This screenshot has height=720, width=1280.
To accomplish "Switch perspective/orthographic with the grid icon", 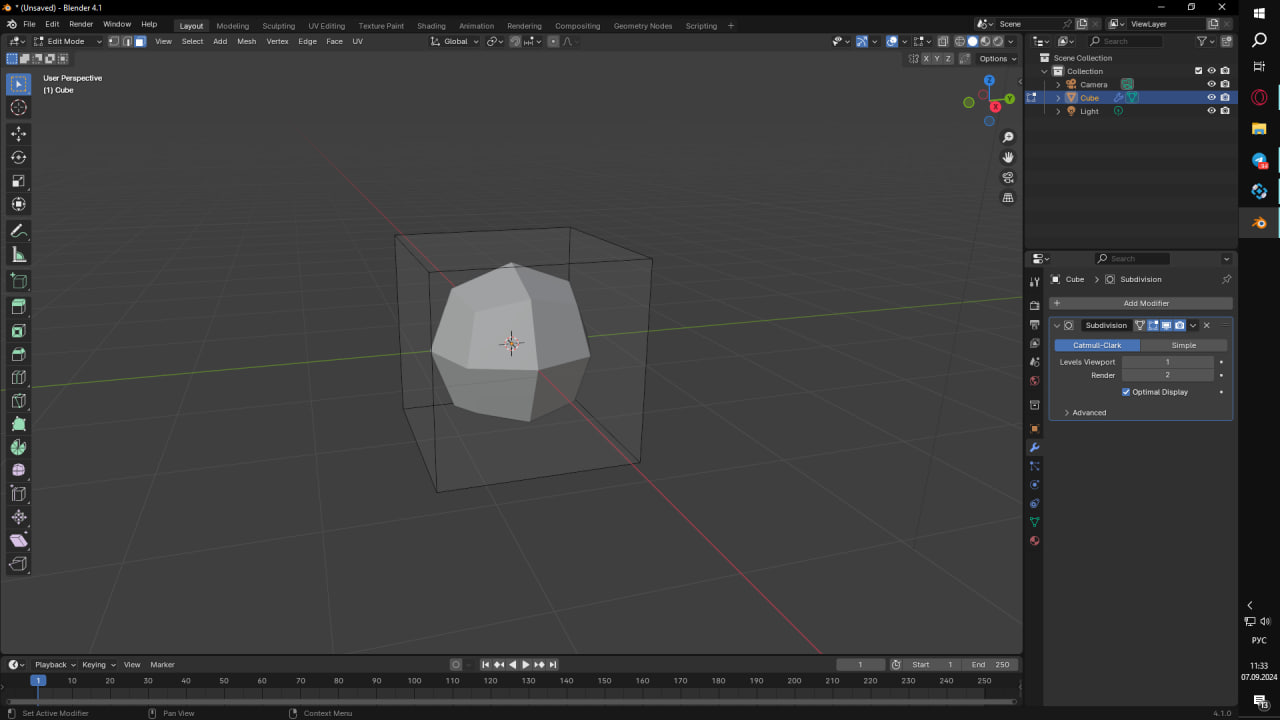I will [x=1008, y=197].
